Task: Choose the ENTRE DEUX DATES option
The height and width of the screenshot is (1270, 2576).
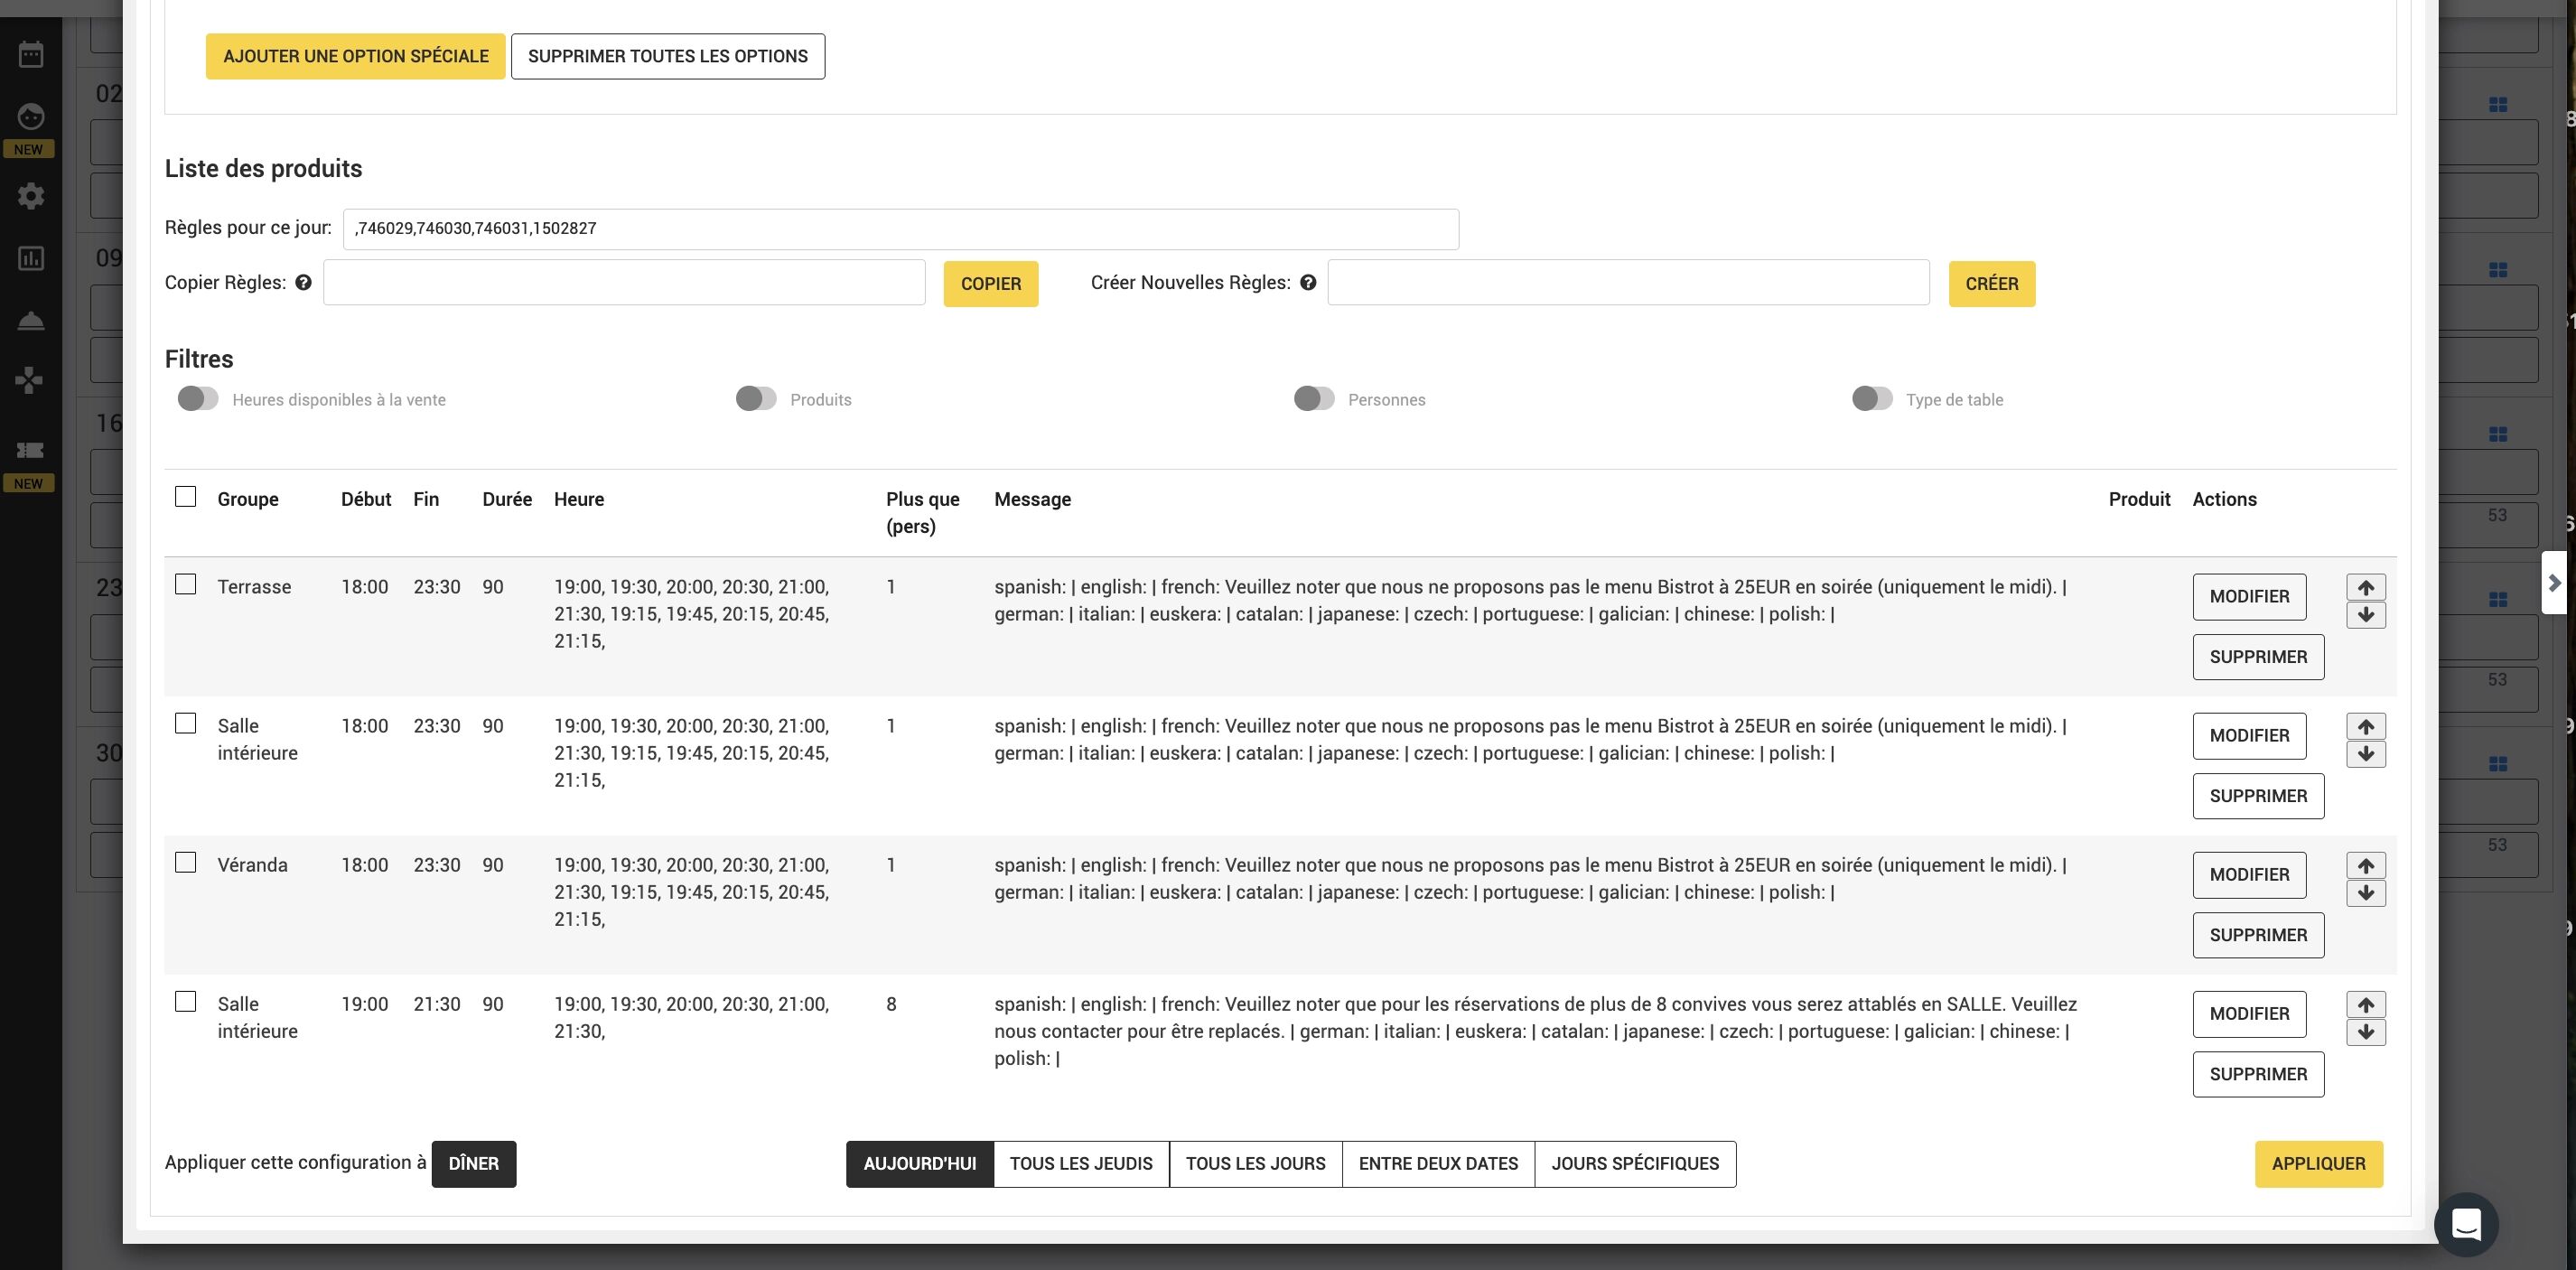Action: coord(1437,1164)
